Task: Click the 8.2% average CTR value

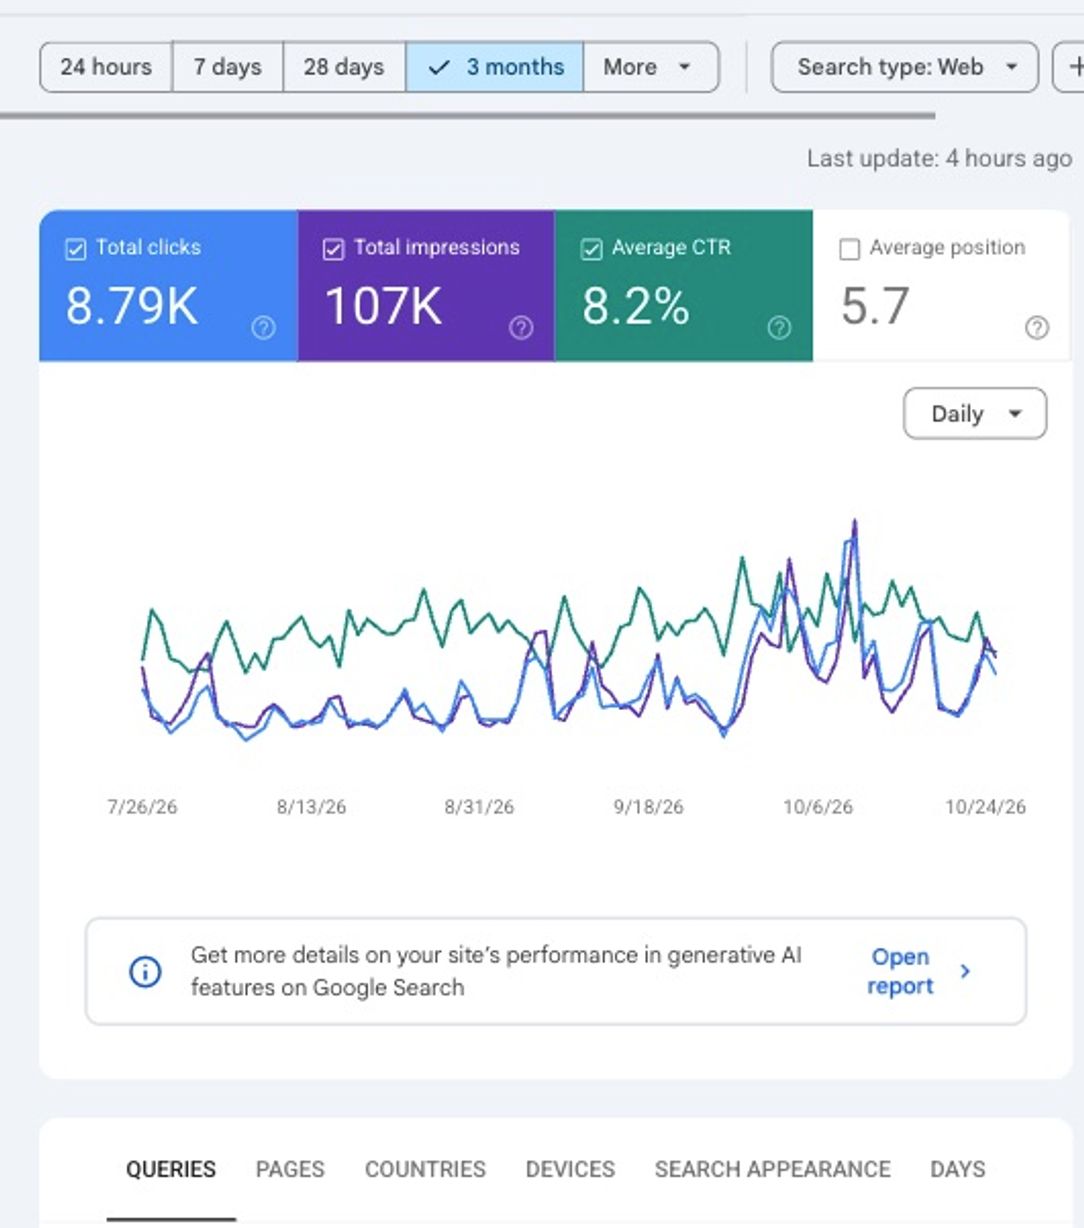Action: click(636, 306)
